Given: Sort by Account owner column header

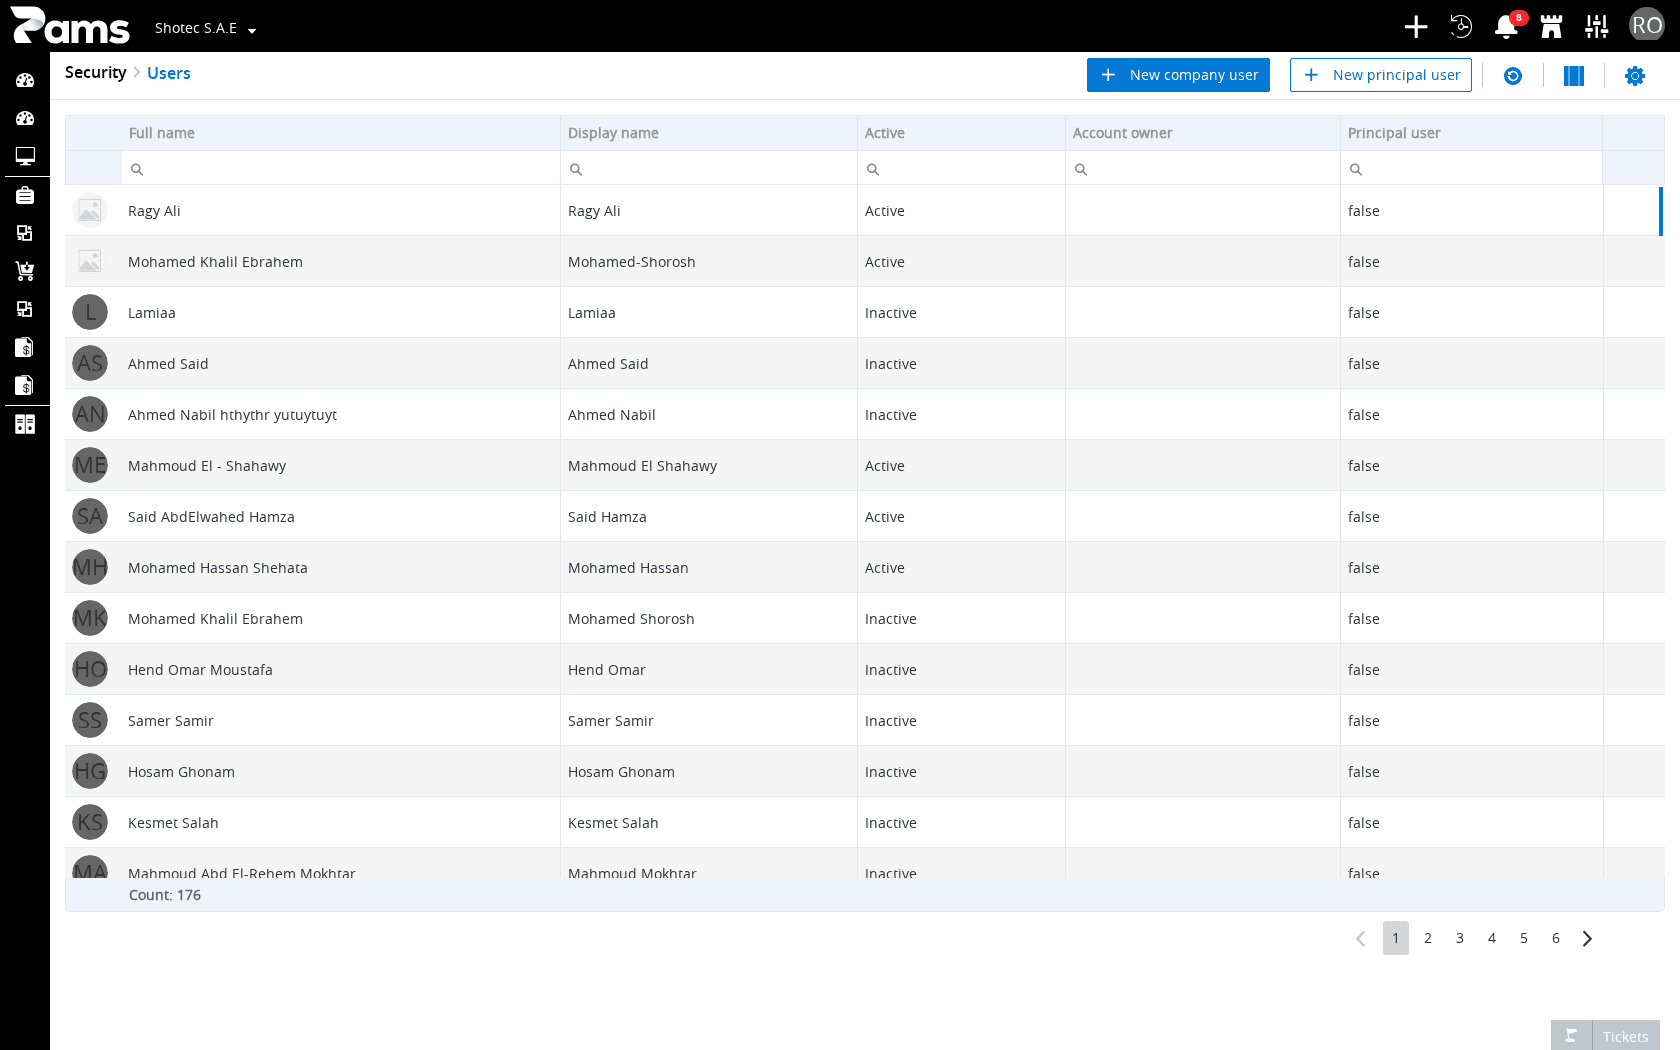Looking at the screenshot, I should pos(1203,133).
